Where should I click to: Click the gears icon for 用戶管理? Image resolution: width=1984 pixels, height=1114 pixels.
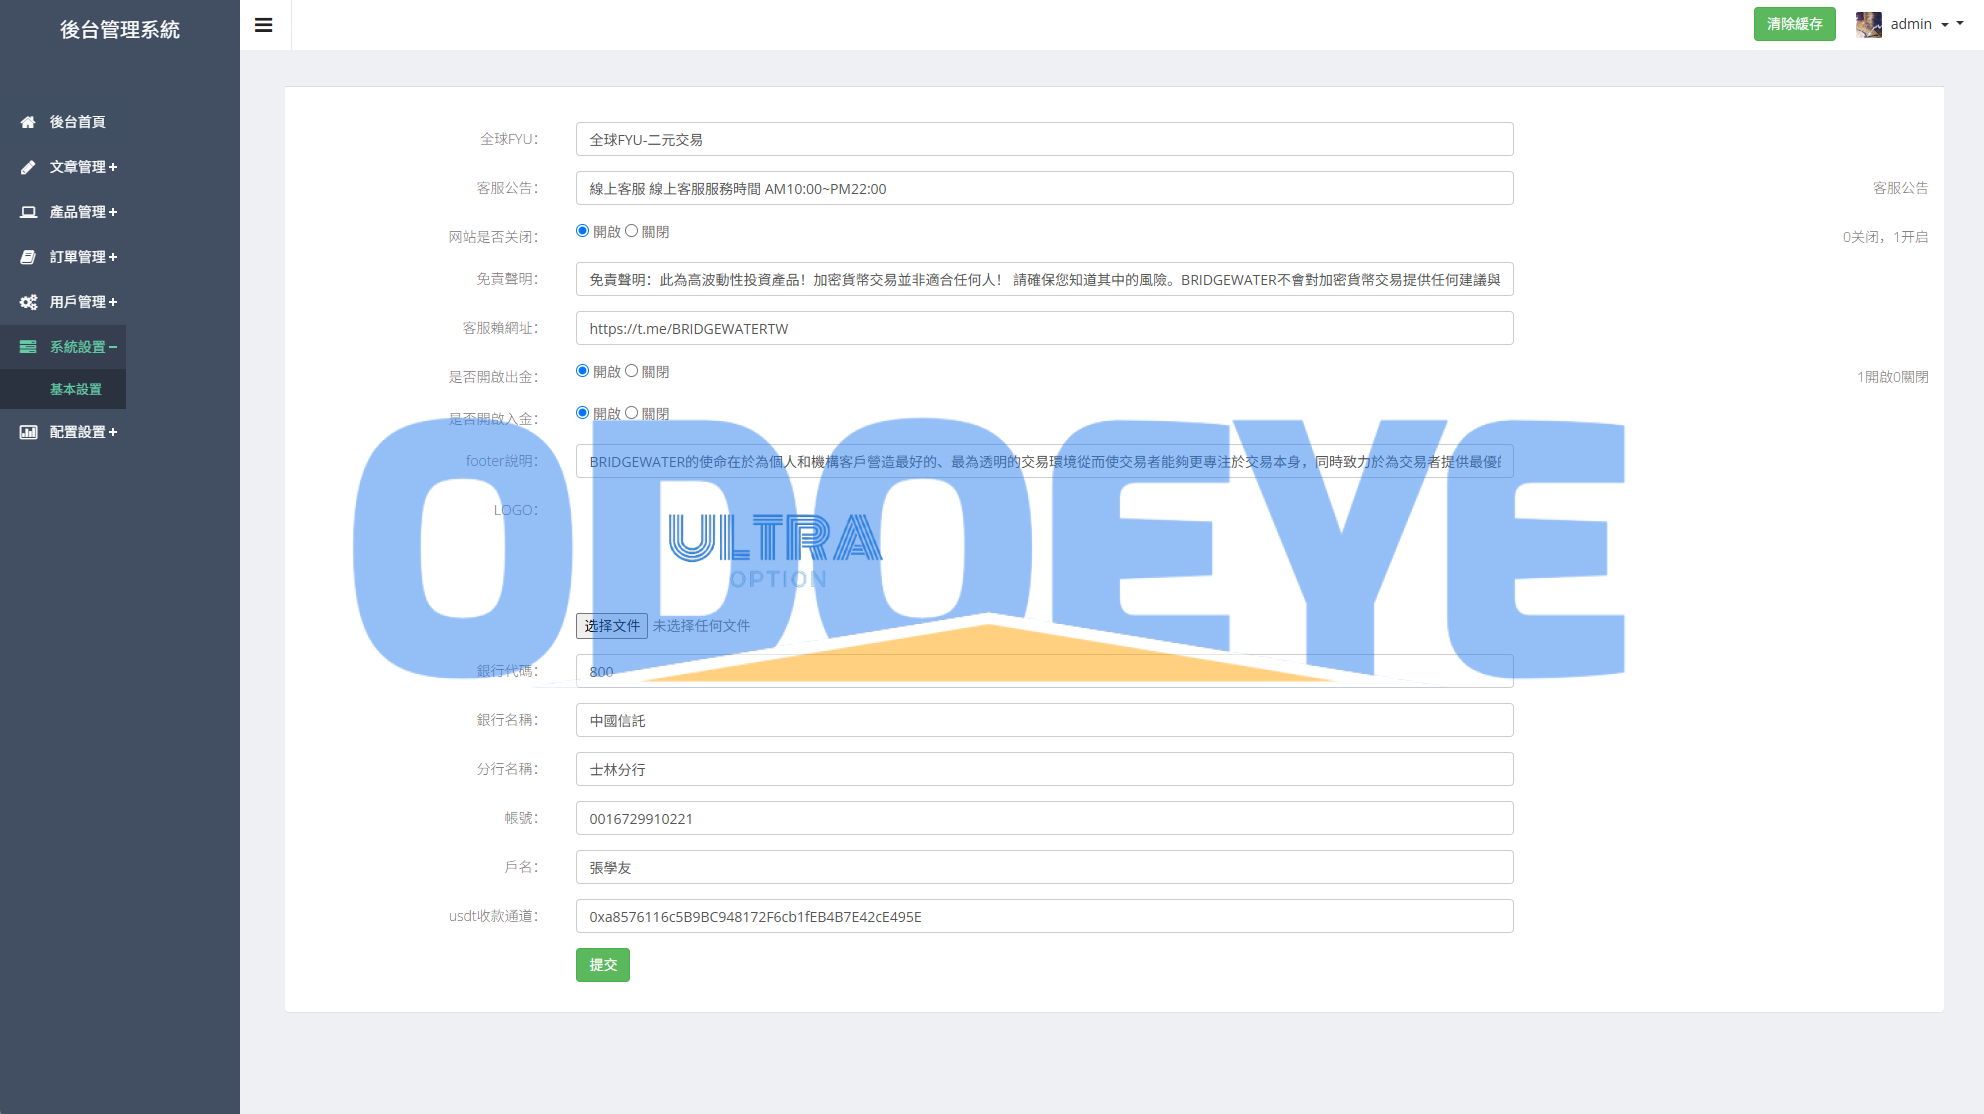click(28, 302)
